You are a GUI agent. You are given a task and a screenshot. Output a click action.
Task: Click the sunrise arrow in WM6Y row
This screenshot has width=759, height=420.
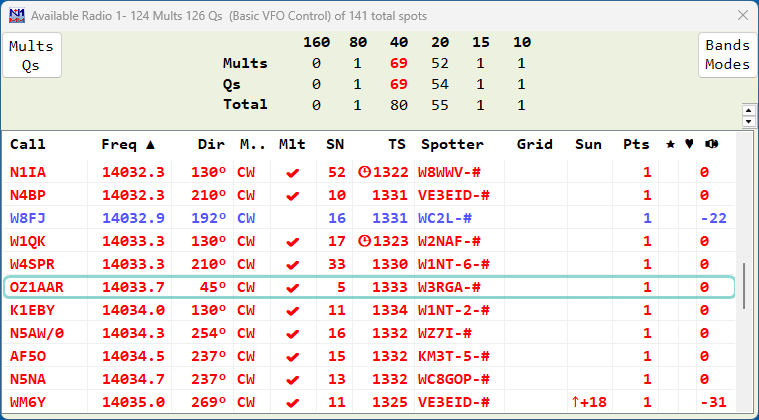pyautogui.click(x=576, y=402)
